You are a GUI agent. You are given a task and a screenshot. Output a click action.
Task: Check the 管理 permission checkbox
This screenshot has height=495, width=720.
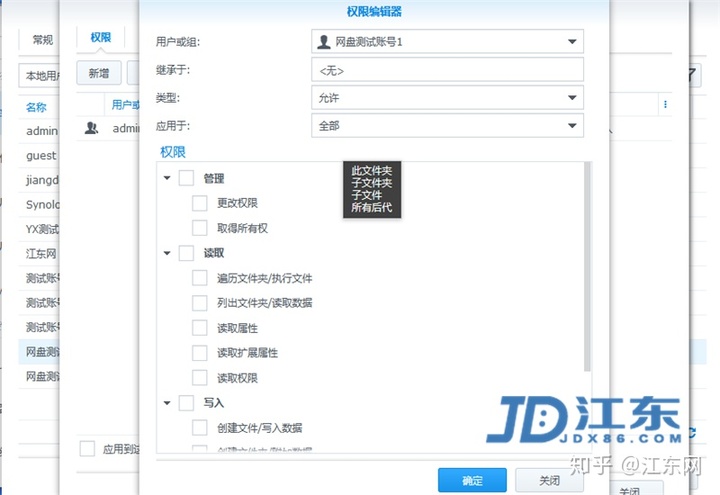(x=186, y=178)
